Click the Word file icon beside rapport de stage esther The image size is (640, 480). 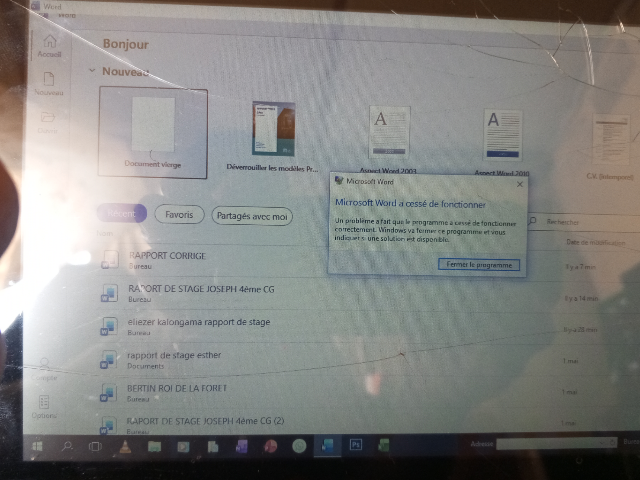pyautogui.click(x=109, y=360)
